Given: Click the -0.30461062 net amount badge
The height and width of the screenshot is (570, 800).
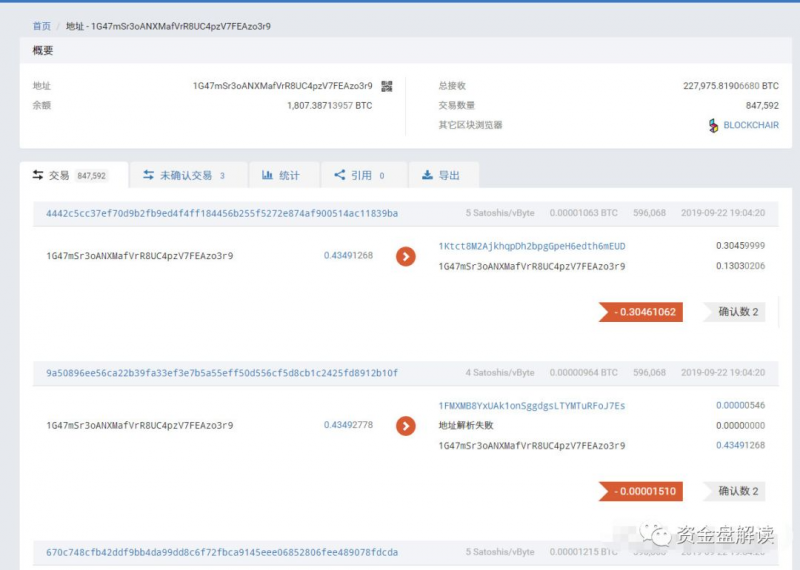Looking at the screenshot, I should [x=641, y=312].
